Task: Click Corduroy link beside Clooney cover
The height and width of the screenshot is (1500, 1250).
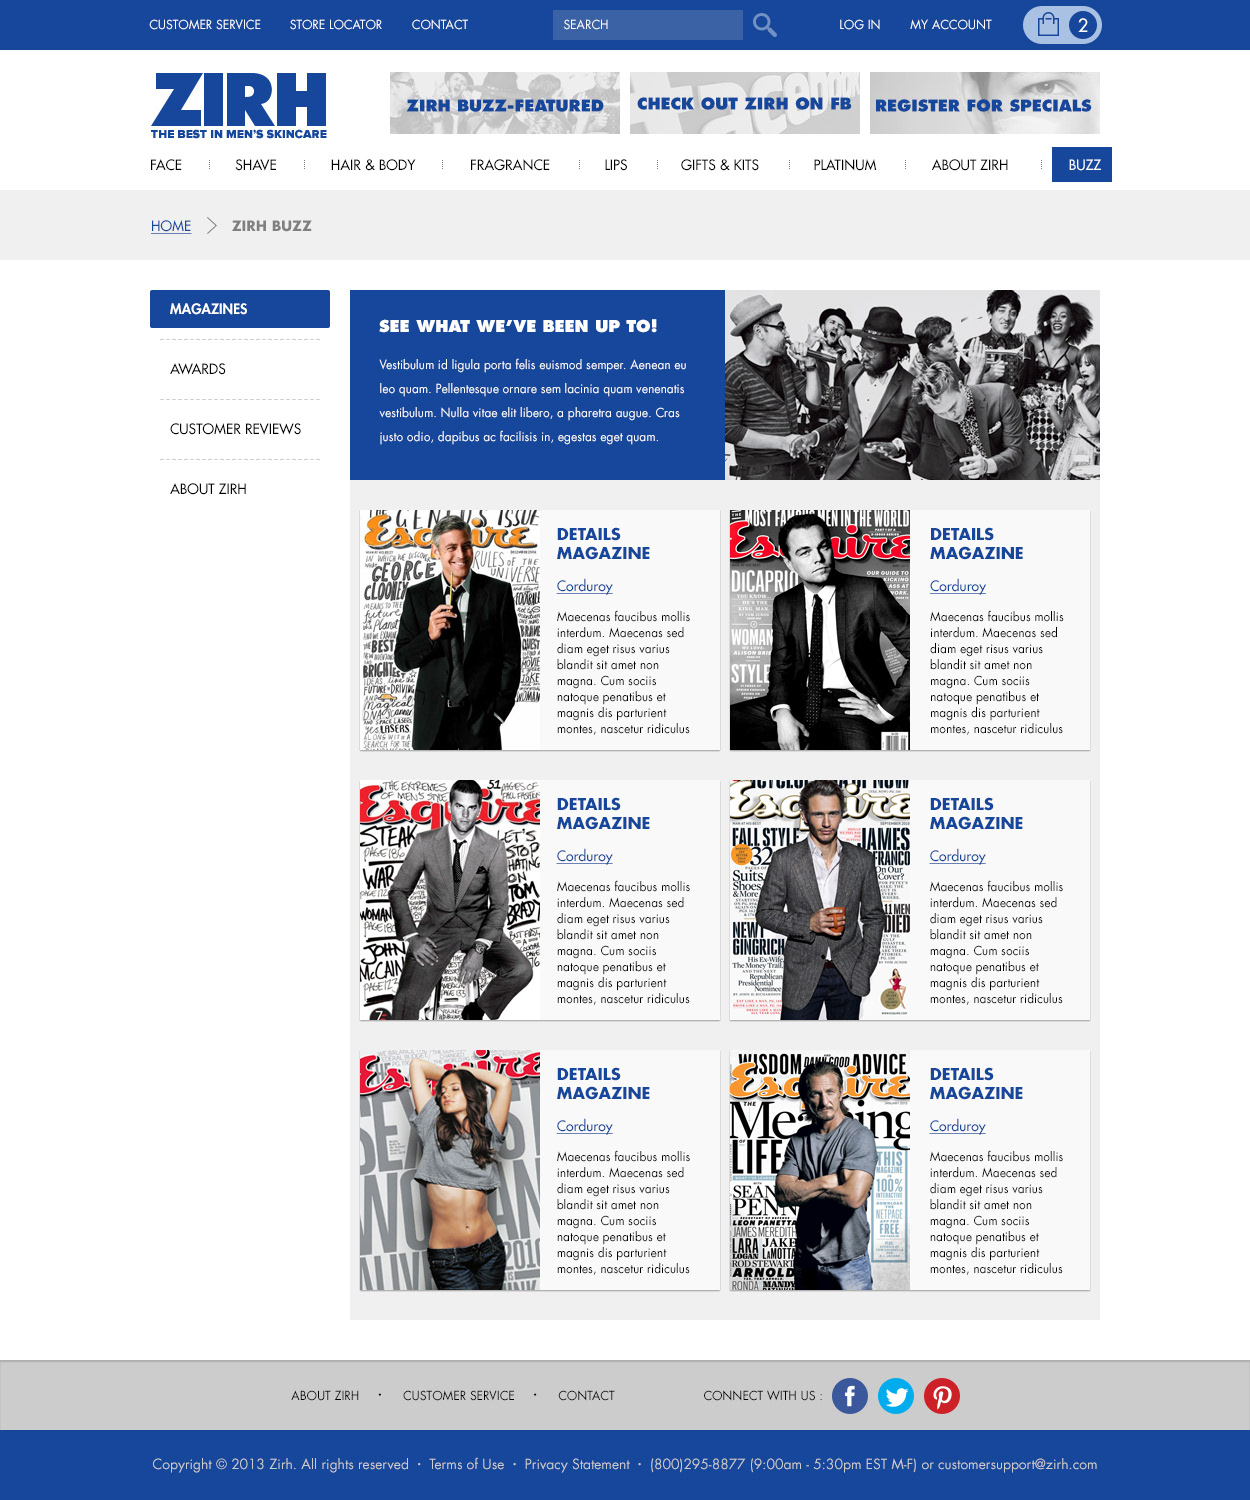Action: (x=585, y=586)
